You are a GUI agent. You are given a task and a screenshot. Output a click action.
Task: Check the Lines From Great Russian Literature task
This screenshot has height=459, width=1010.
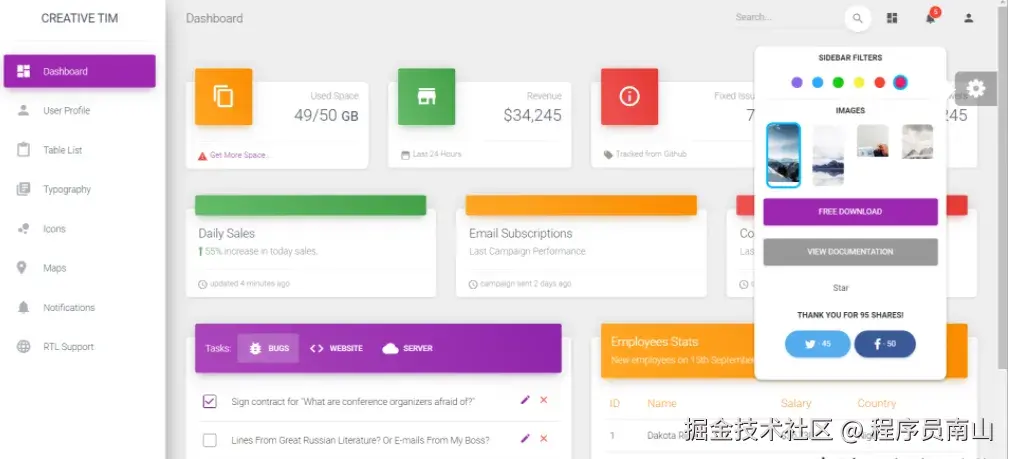209,440
